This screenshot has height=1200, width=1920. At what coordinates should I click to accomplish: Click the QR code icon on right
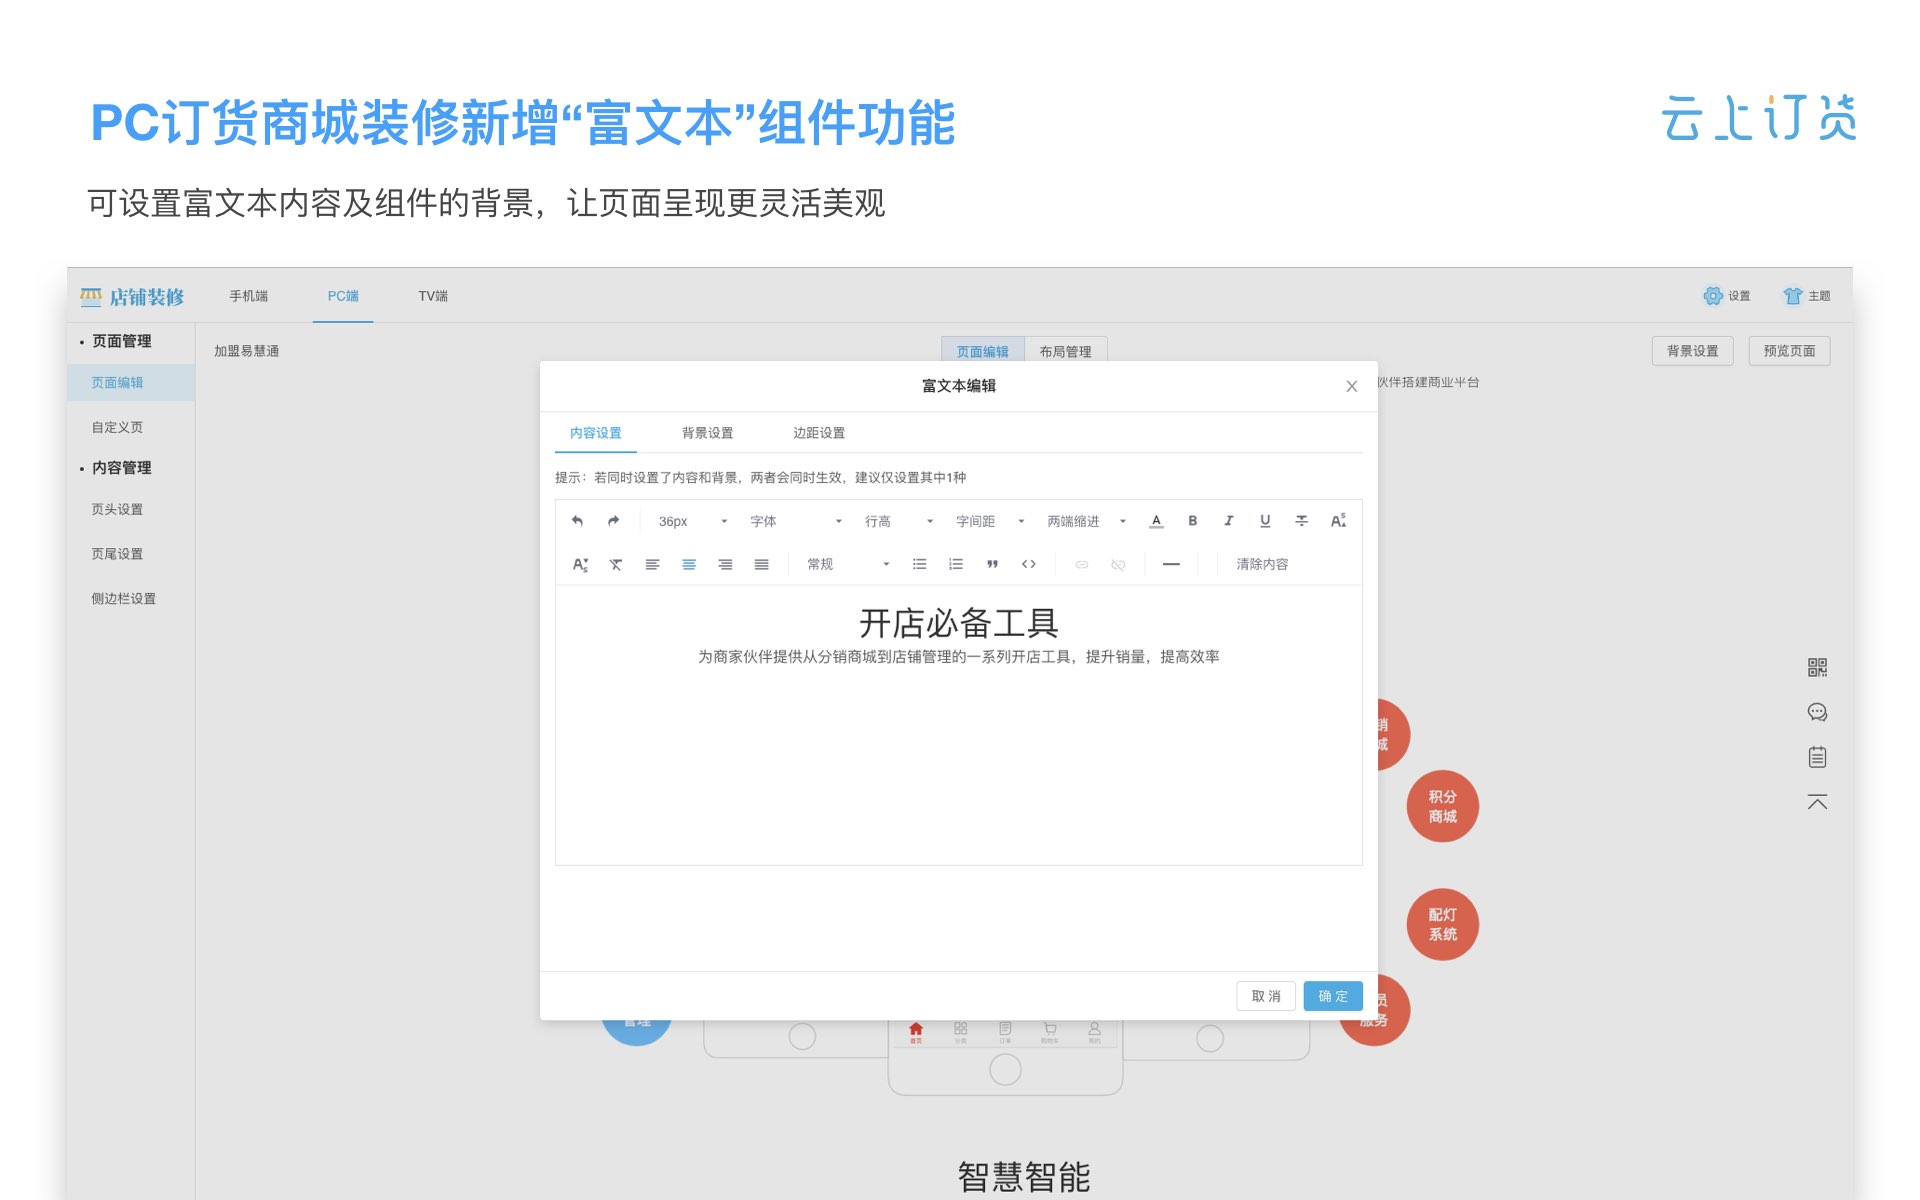[1817, 668]
